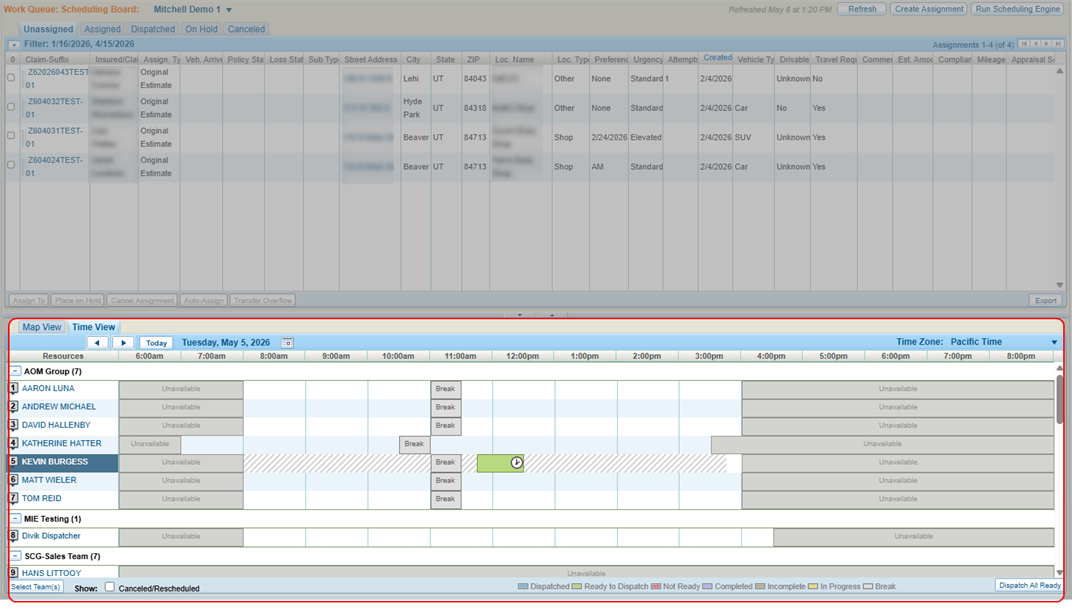Click Run Scheduling Engine button
This screenshot has width=1072, height=609.
(x=1017, y=10)
